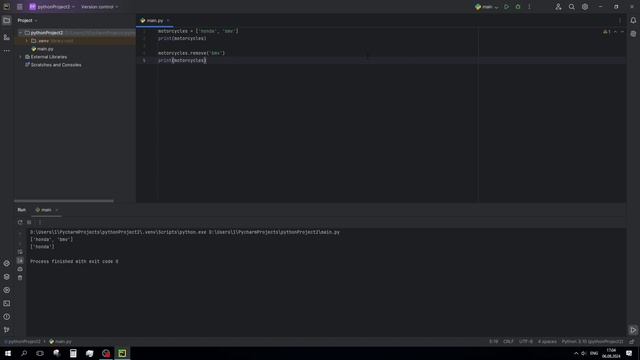Viewport: 640px width, 360px height.
Task: Open the pythonProject2 project dropdown in title bar
Action: tap(52, 7)
